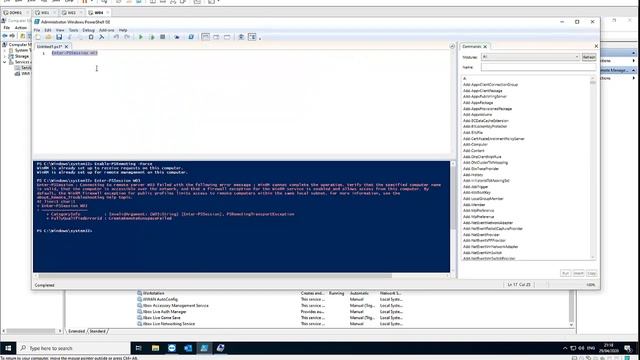The width and height of the screenshot is (640, 360).
Task: Click the taskbar search box
Action: tap(73, 348)
